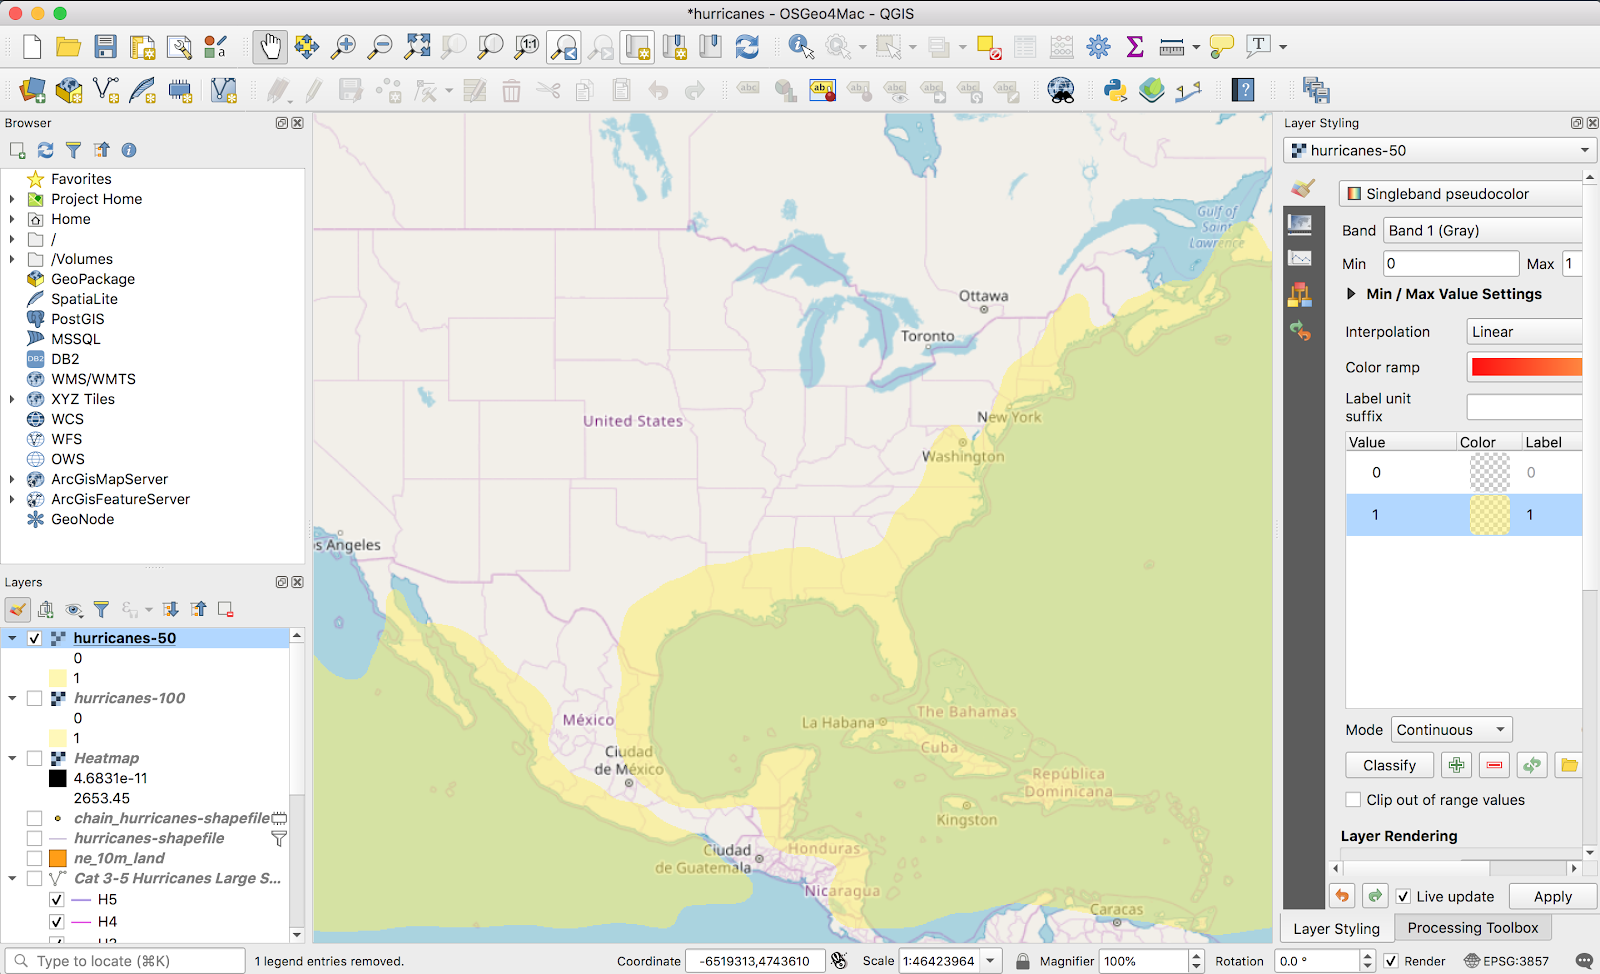
Task: Open the Singleband pseudocolor renderer dropdown
Action: coord(1460,194)
